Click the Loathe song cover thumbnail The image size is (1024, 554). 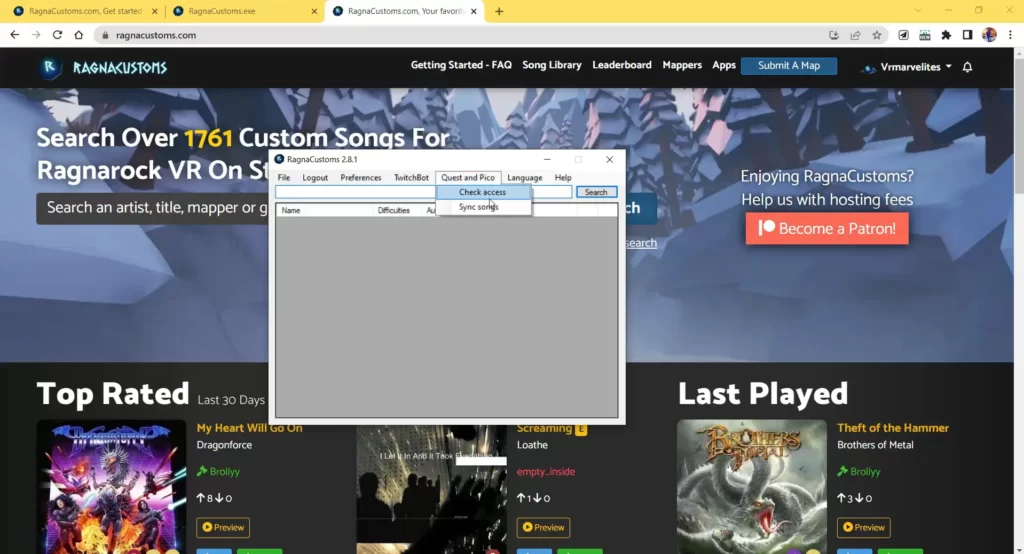tap(432, 490)
